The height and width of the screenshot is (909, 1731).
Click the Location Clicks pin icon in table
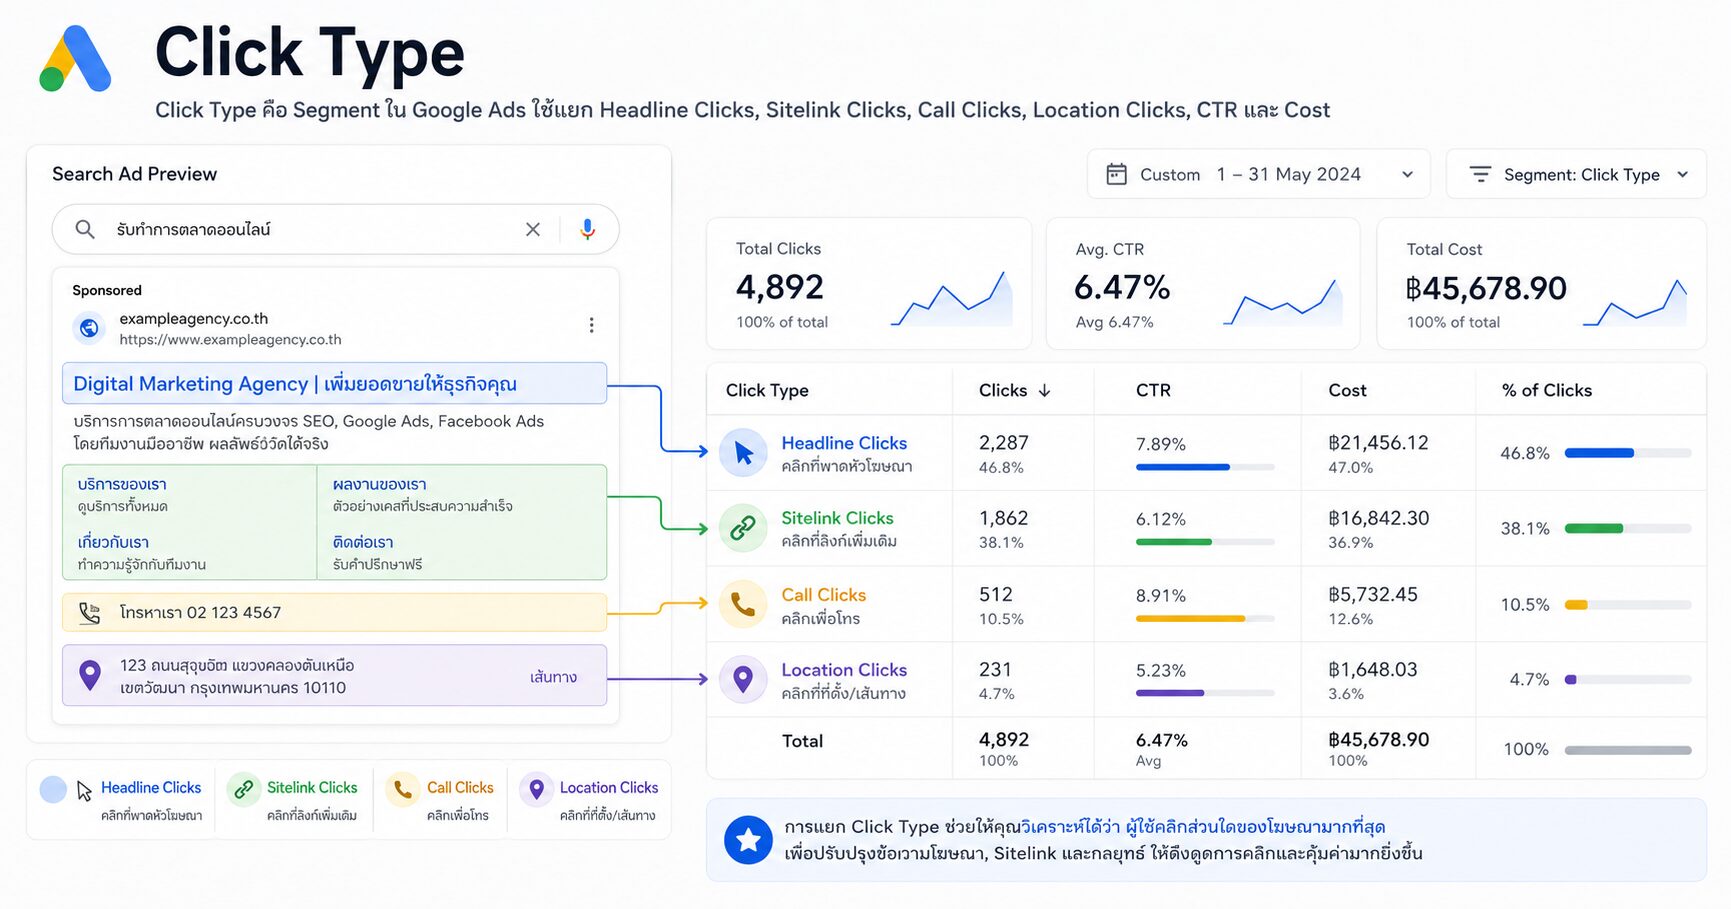(743, 680)
